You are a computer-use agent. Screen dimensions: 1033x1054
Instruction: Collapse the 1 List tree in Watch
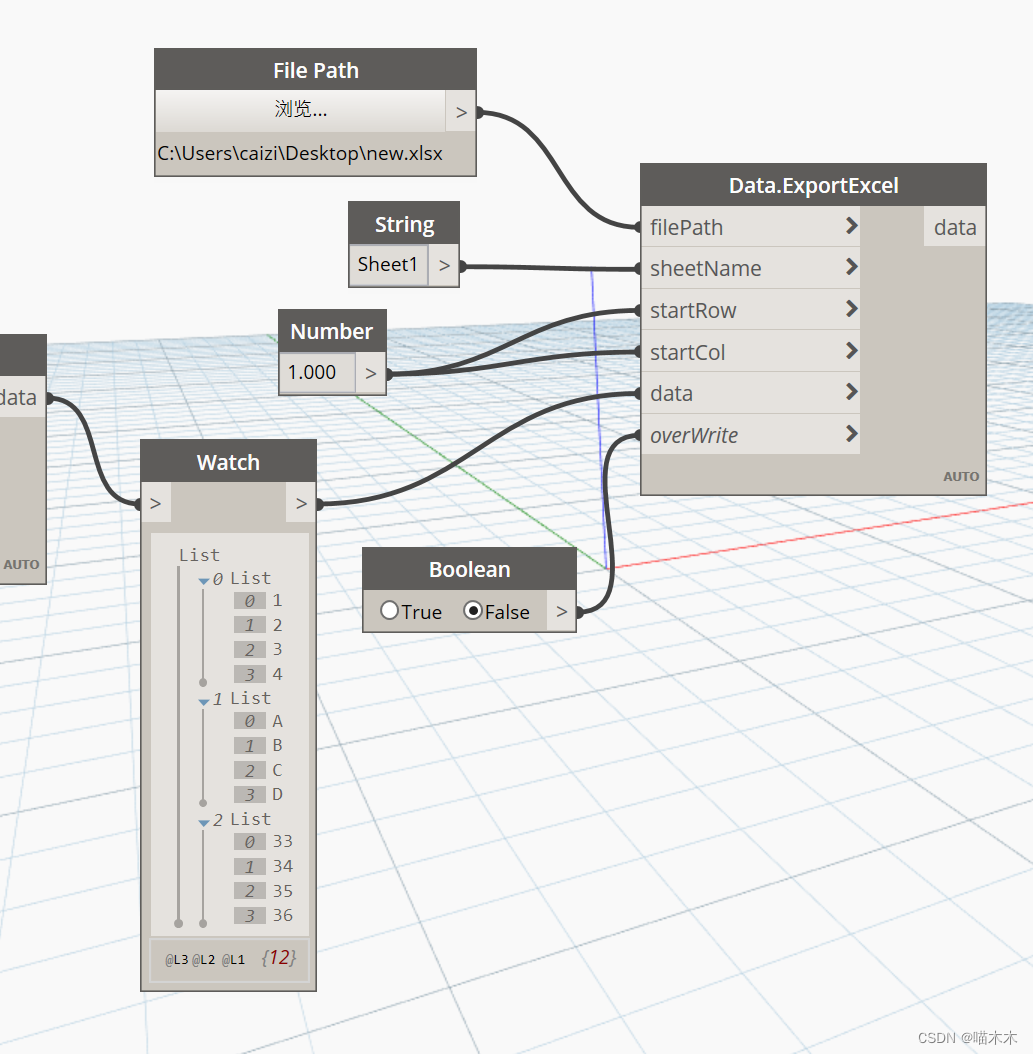tap(204, 701)
